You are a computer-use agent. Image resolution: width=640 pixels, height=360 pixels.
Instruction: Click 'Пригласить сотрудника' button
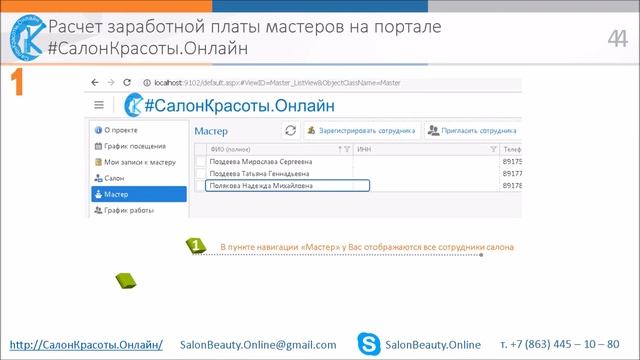point(472,131)
